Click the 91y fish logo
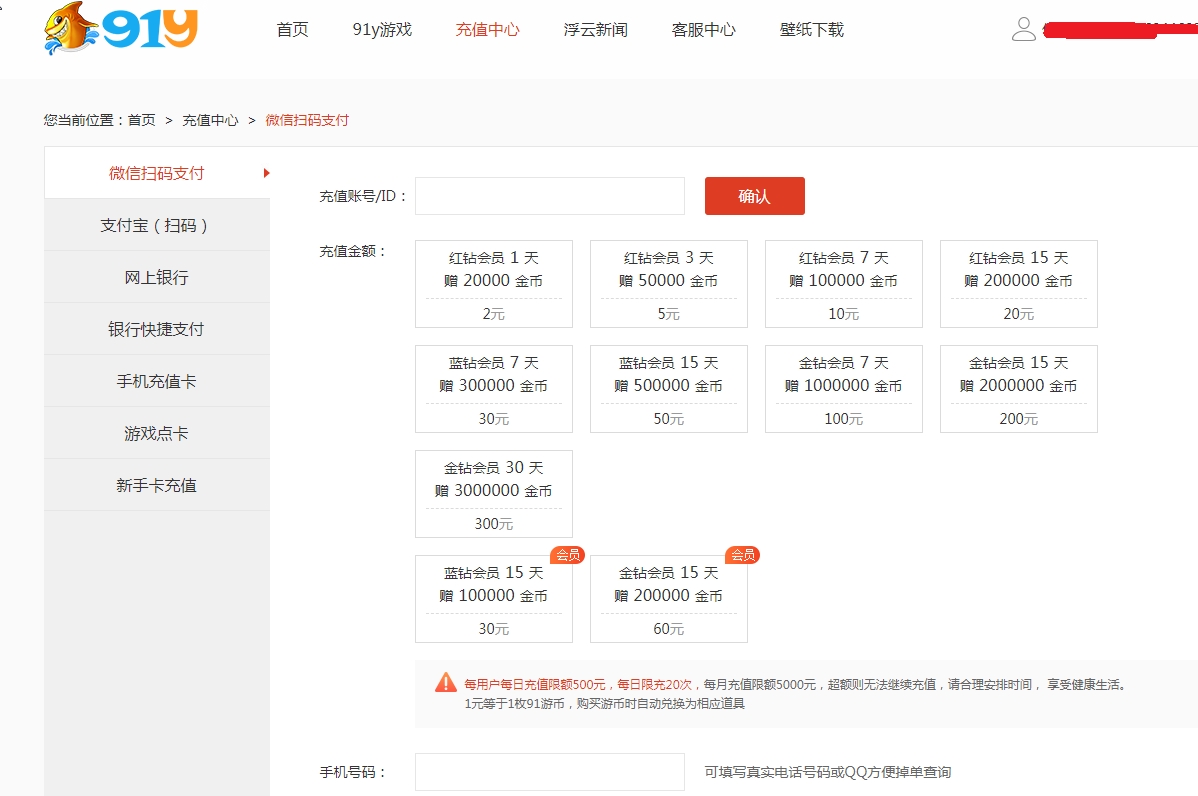 click(121, 30)
